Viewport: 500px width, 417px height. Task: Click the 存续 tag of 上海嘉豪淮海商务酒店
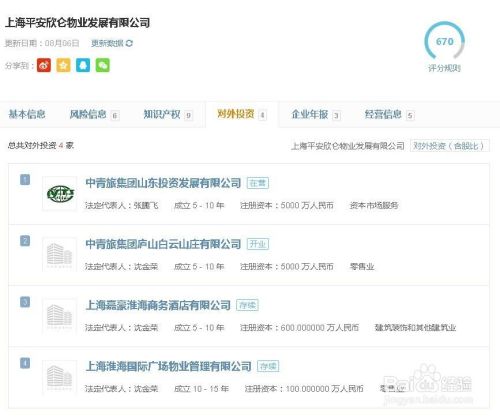[247, 305]
